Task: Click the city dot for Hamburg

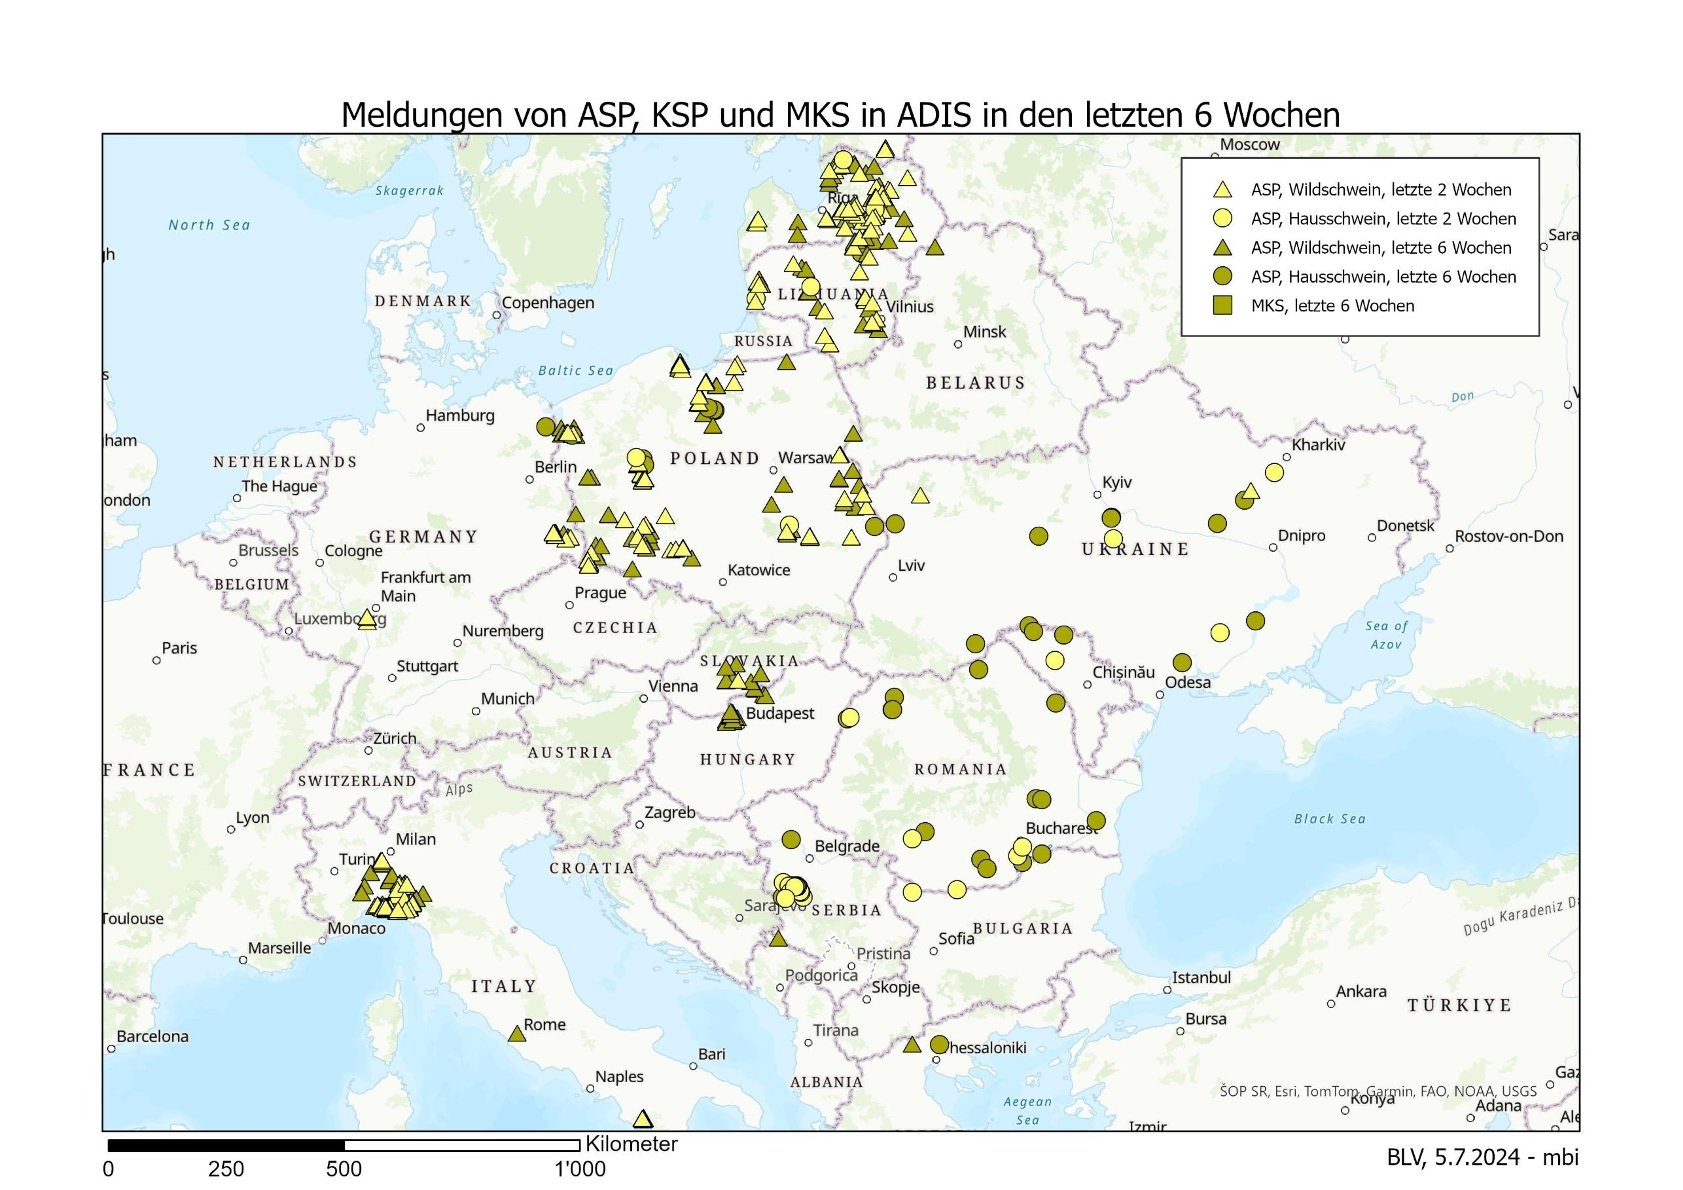Action: coord(421,427)
